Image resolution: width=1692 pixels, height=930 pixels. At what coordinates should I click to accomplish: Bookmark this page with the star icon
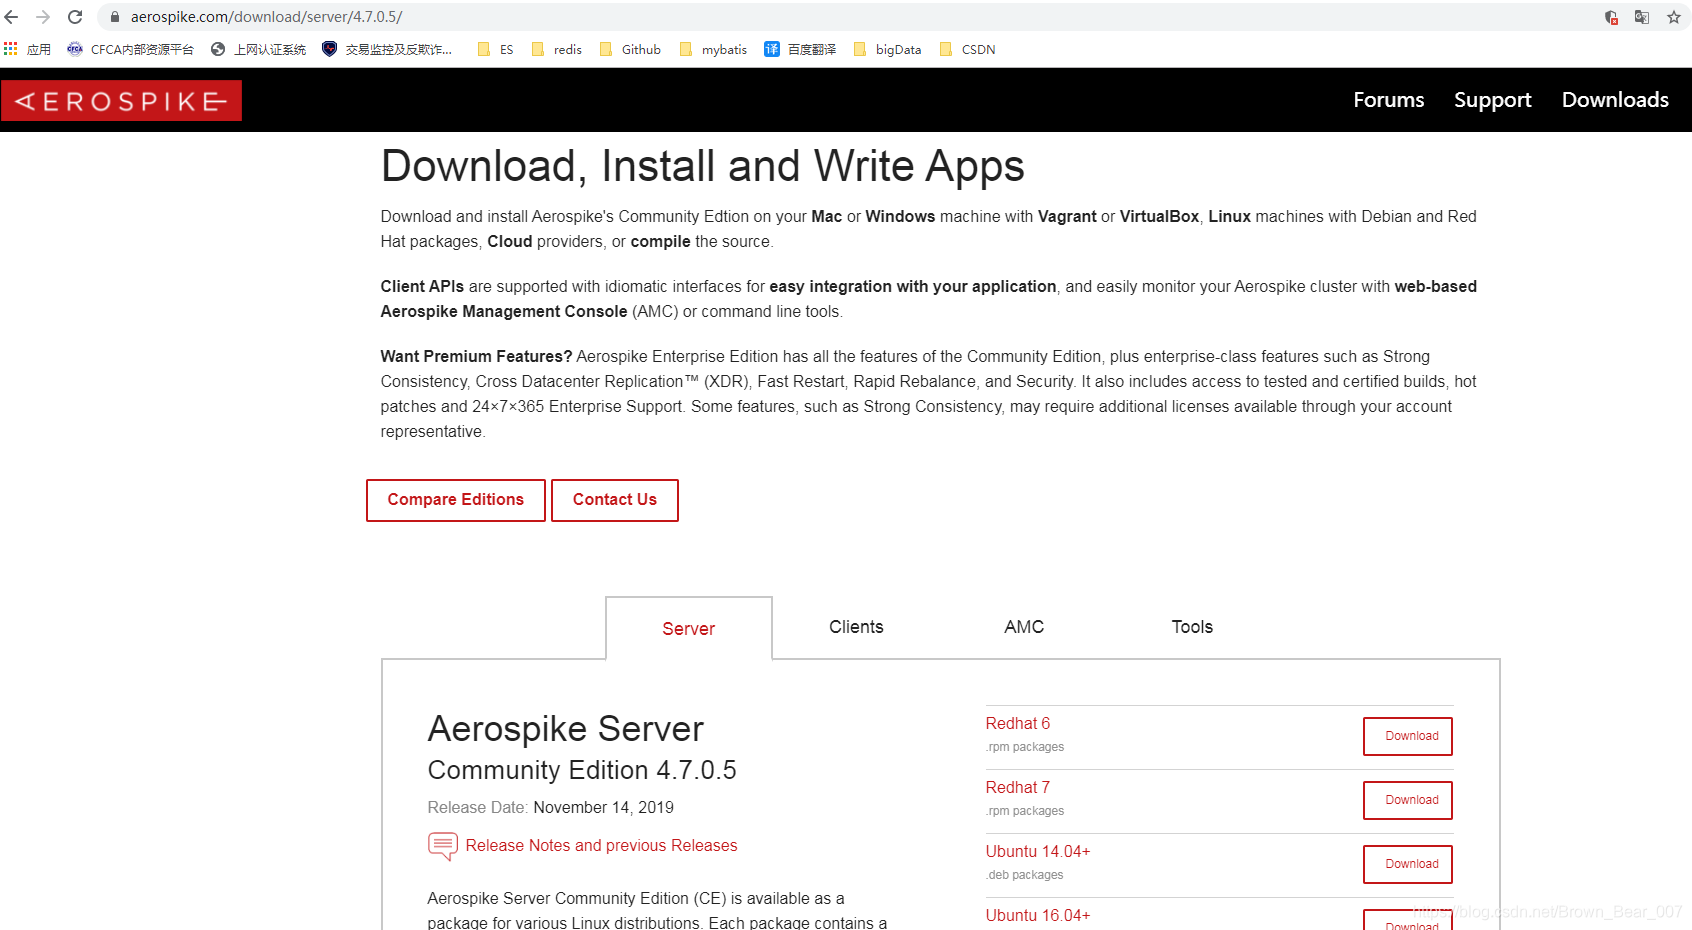[x=1674, y=17]
